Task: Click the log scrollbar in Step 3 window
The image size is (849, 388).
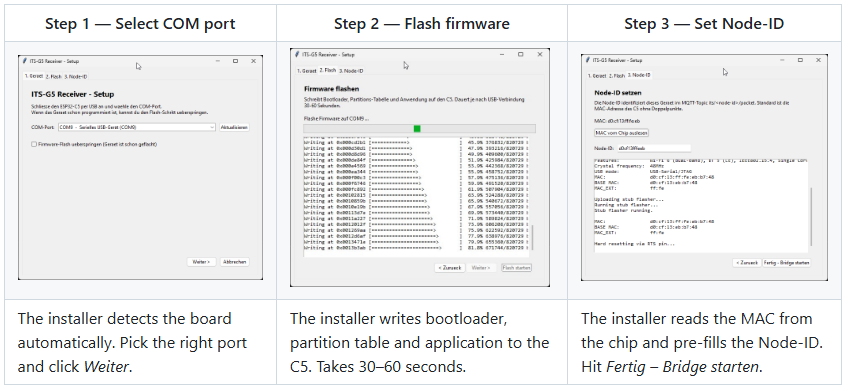Action: tap(811, 216)
